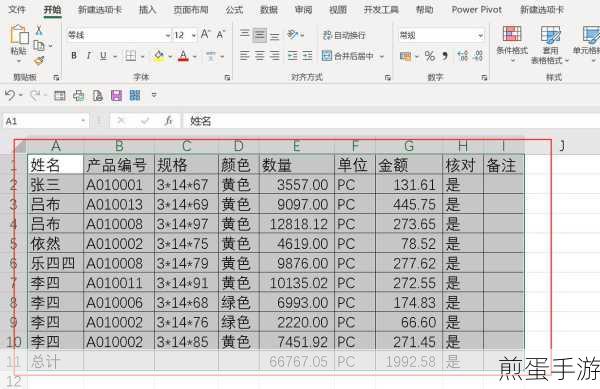Switch to 页面布局 tab
This screenshot has height=389, width=600.
click(x=191, y=10)
